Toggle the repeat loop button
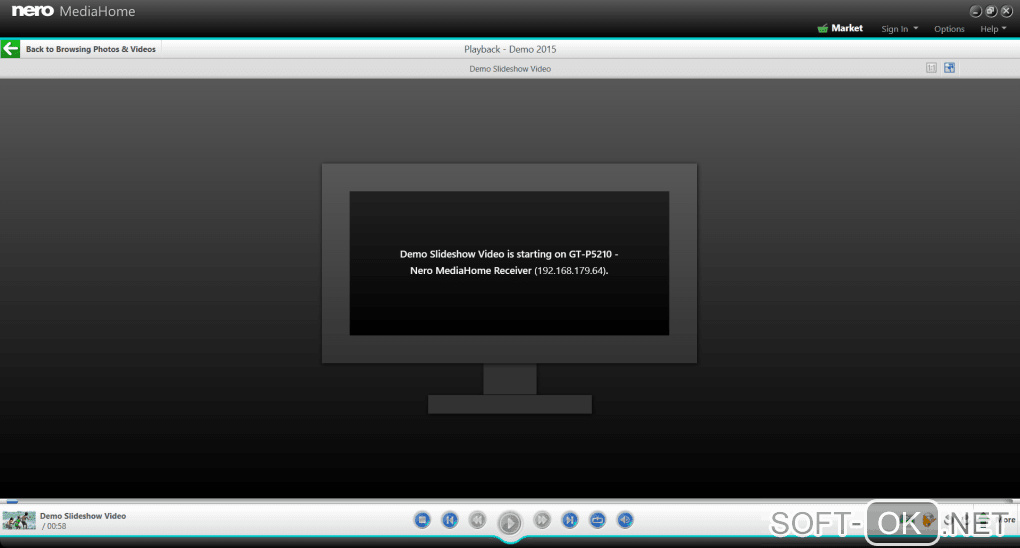The height and width of the screenshot is (548, 1020). pos(597,520)
